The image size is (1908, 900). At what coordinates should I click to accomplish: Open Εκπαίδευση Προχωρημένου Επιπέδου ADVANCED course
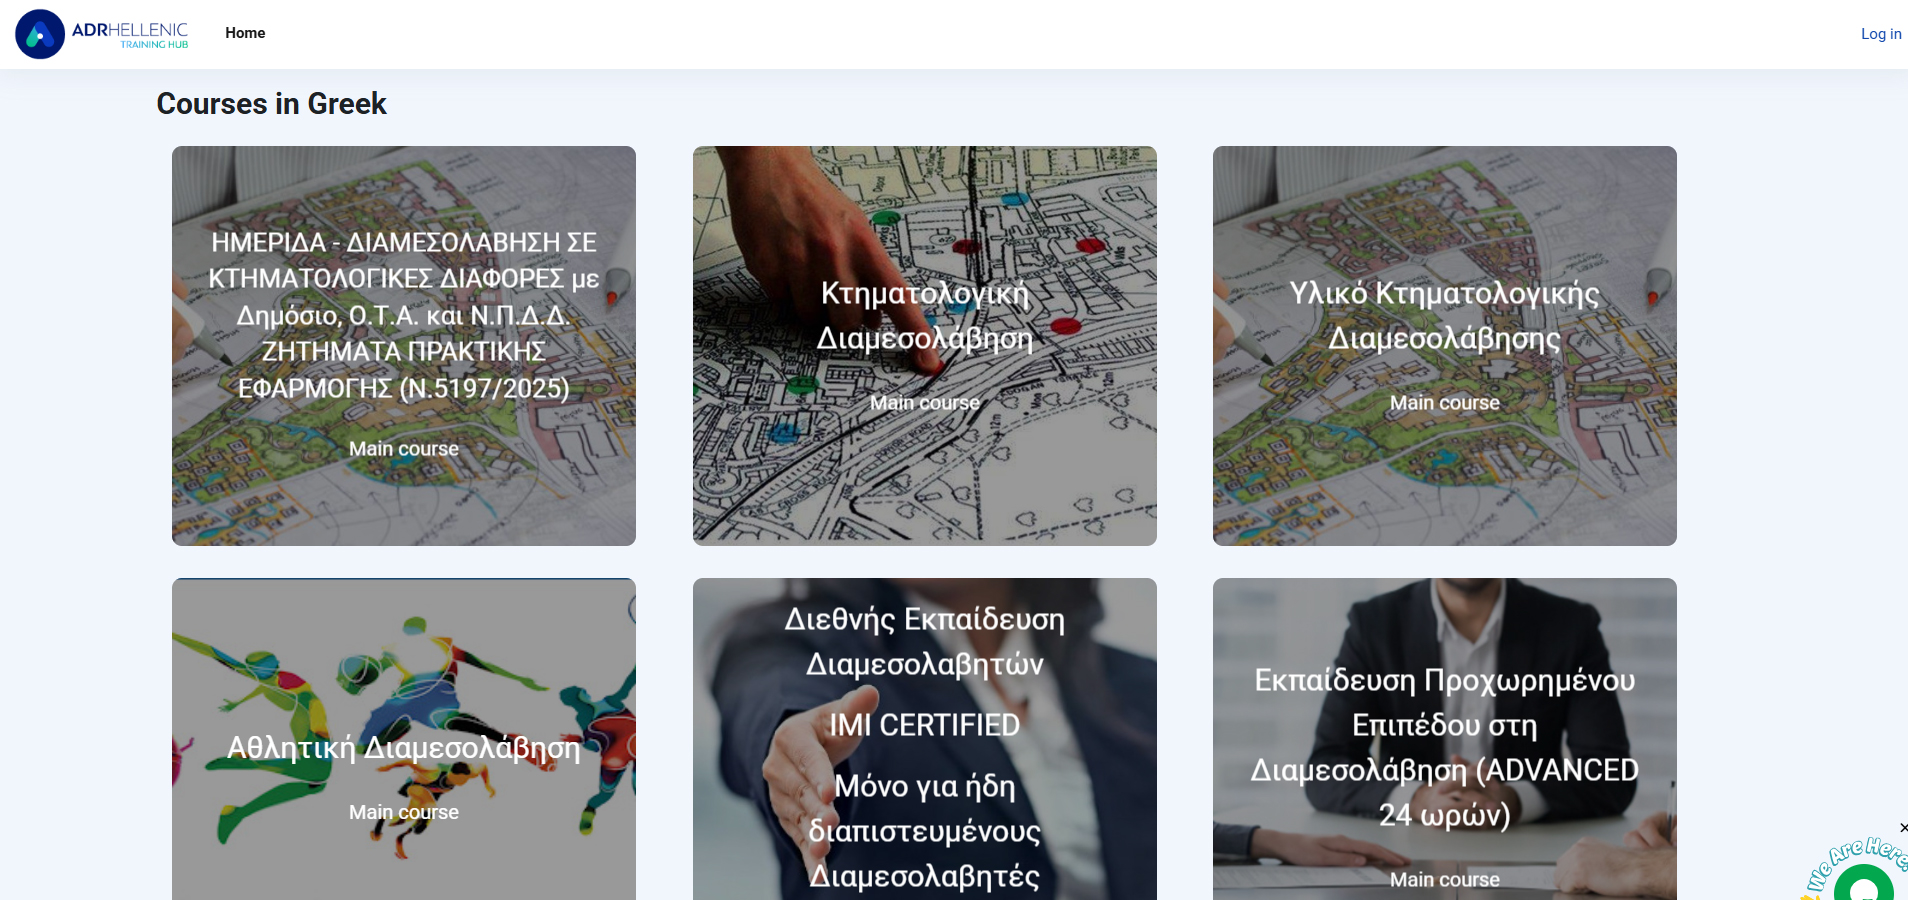[x=1444, y=747]
